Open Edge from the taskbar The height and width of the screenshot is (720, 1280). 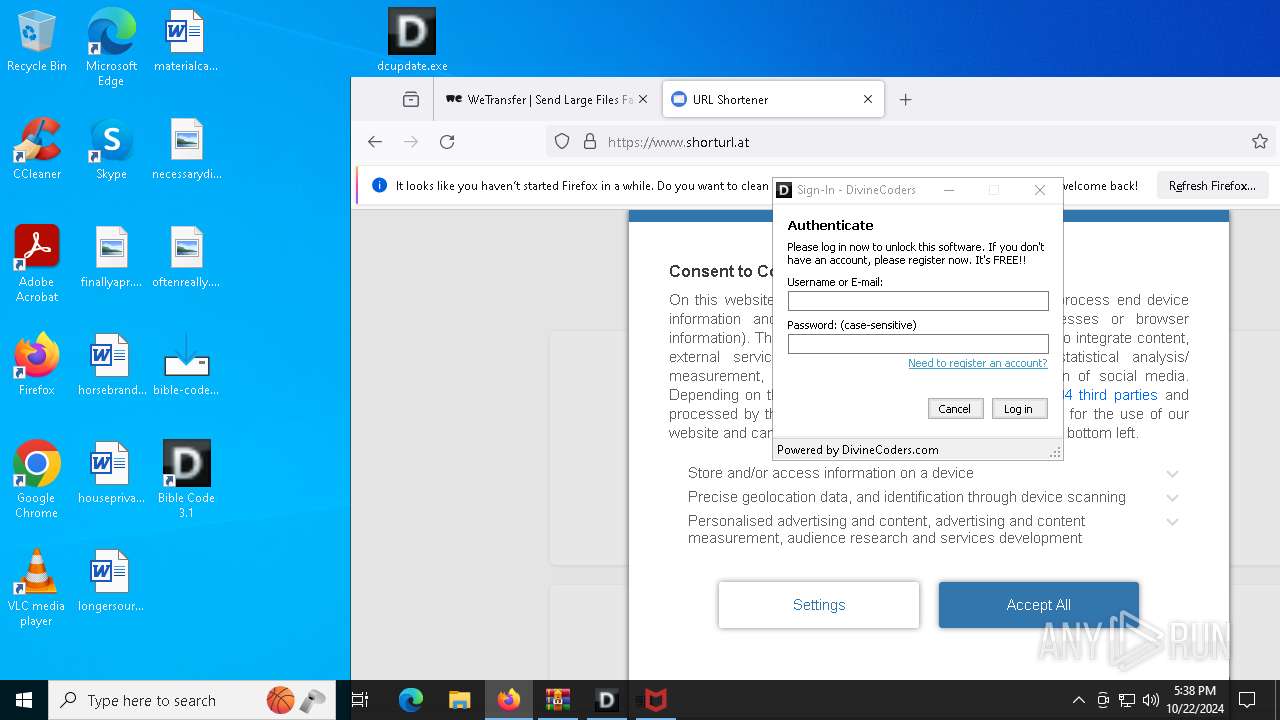point(411,700)
